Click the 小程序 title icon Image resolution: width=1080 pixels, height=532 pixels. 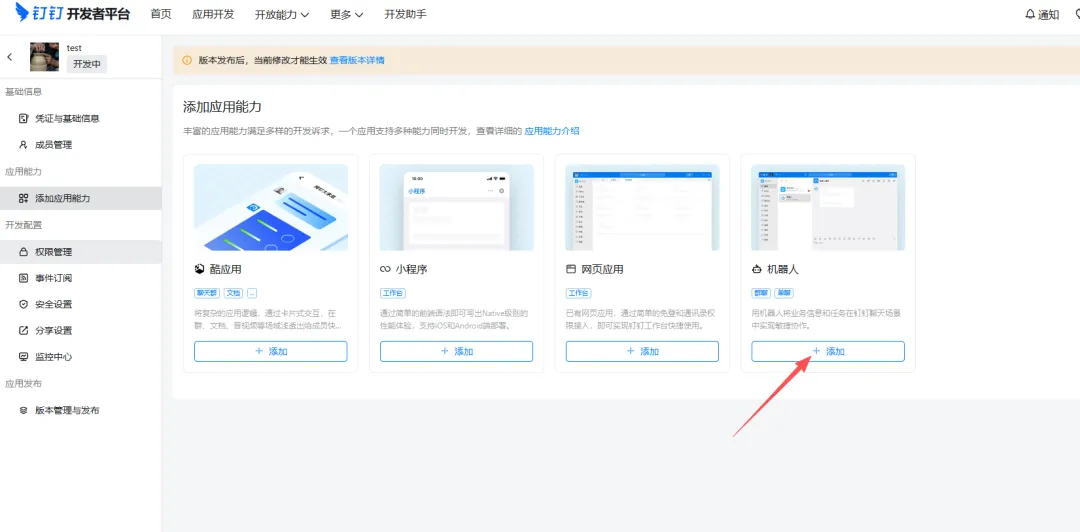coord(385,269)
